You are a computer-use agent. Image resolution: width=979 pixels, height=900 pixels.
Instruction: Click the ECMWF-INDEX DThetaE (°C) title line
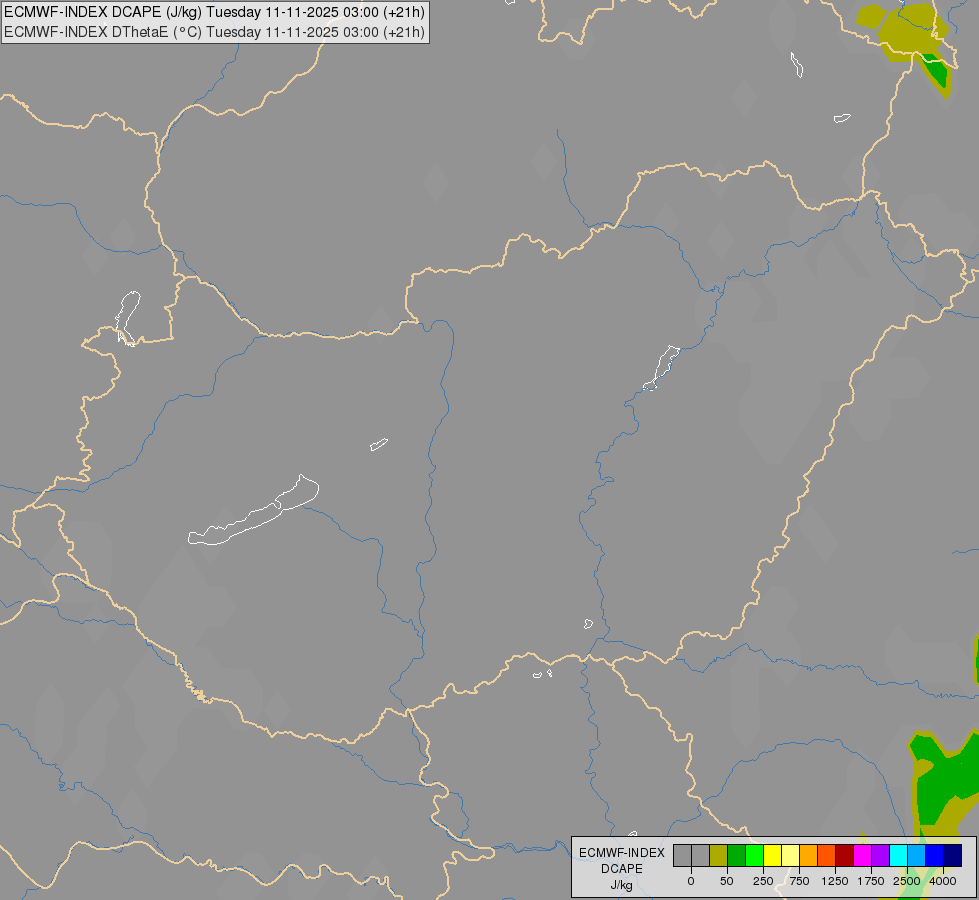(x=214, y=32)
